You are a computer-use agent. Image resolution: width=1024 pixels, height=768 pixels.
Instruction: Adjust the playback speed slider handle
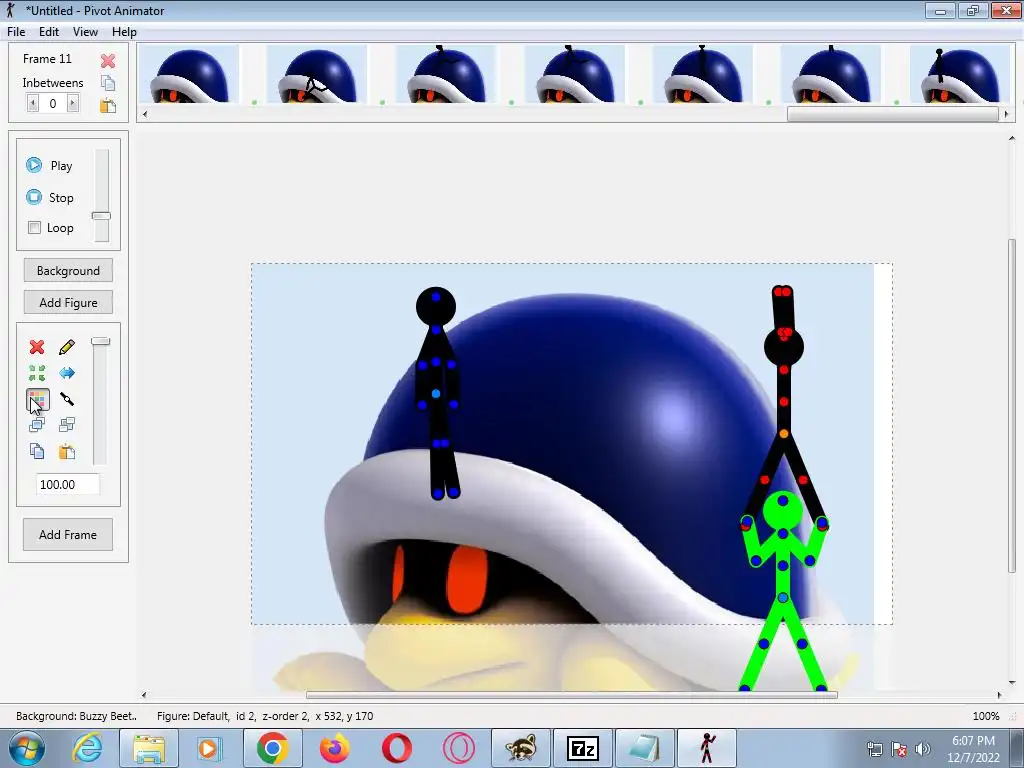[x=101, y=216]
